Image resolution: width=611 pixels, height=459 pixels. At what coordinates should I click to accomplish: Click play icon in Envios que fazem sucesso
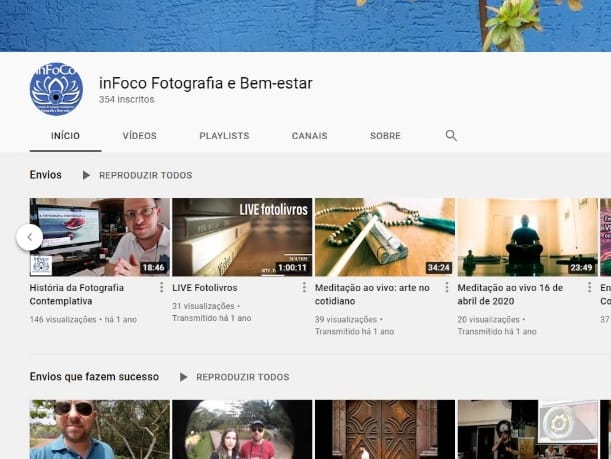[x=183, y=377]
